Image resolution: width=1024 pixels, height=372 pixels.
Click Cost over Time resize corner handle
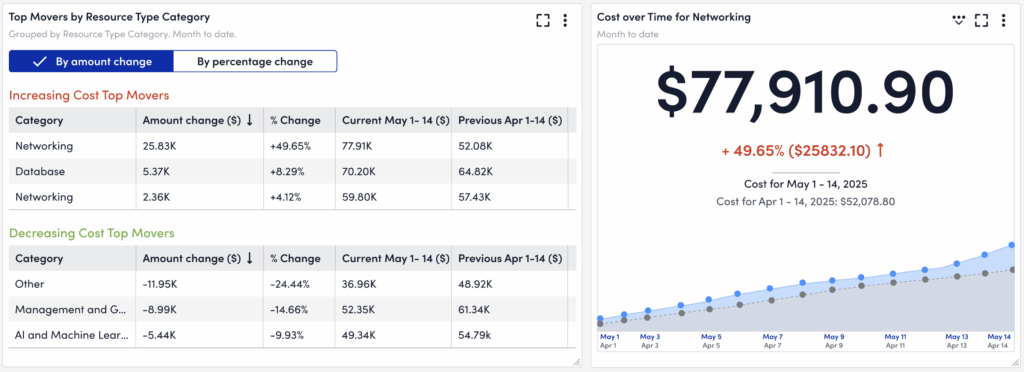(1014, 361)
